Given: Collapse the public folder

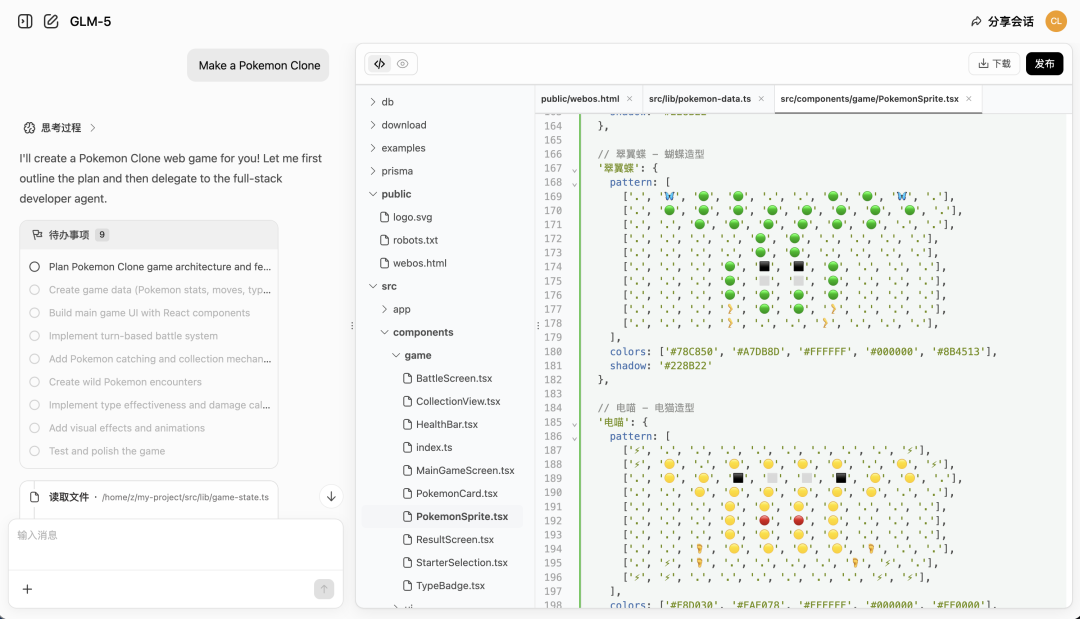Looking at the screenshot, I should 373,194.
